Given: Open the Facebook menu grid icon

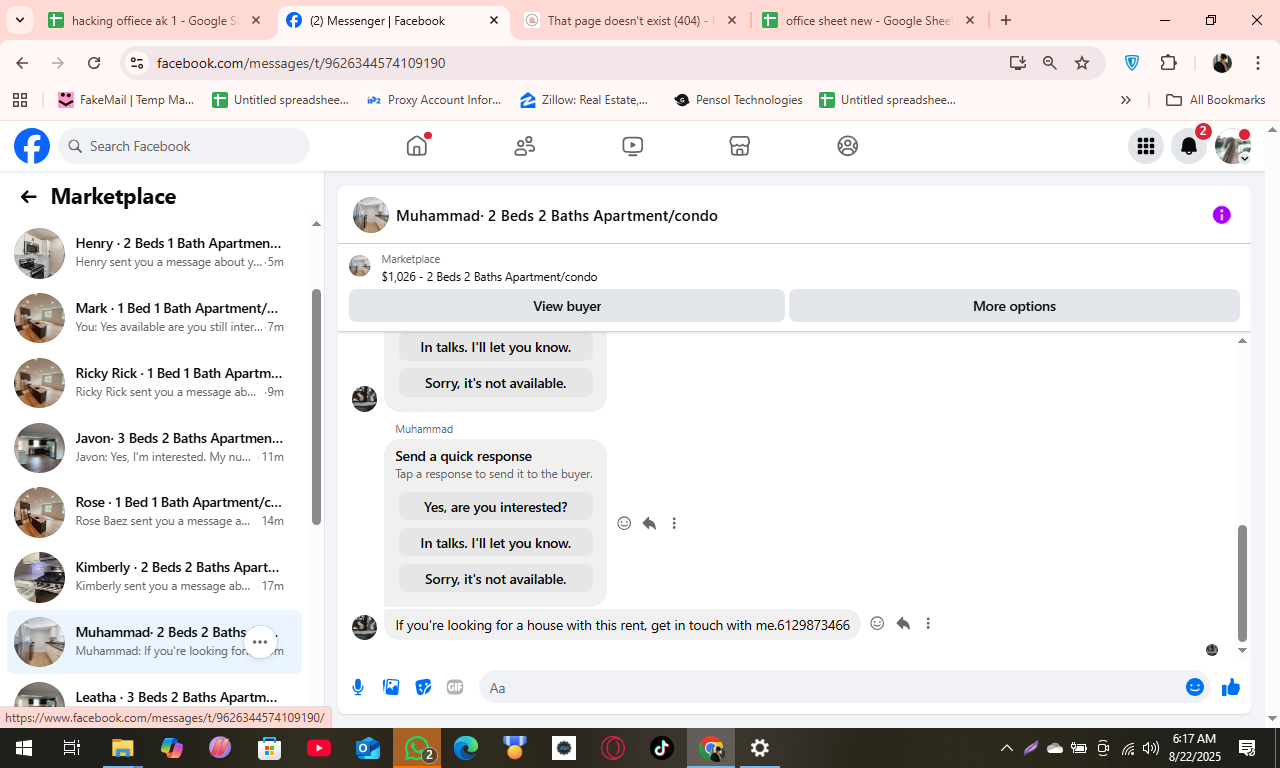Looking at the screenshot, I should click(1145, 146).
